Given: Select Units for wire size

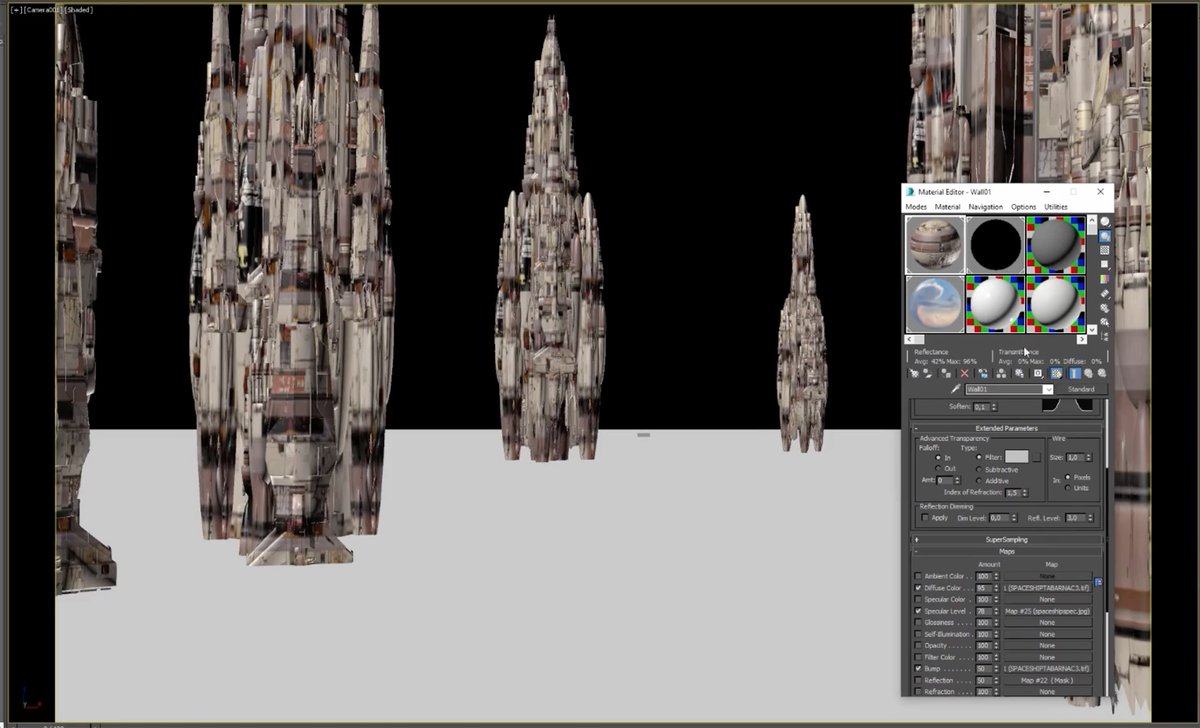Looking at the screenshot, I should 1068,488.
